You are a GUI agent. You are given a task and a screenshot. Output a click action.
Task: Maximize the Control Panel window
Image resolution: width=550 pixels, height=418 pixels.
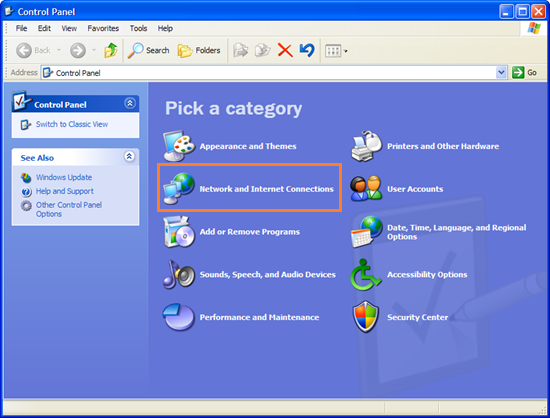[522, 12]
